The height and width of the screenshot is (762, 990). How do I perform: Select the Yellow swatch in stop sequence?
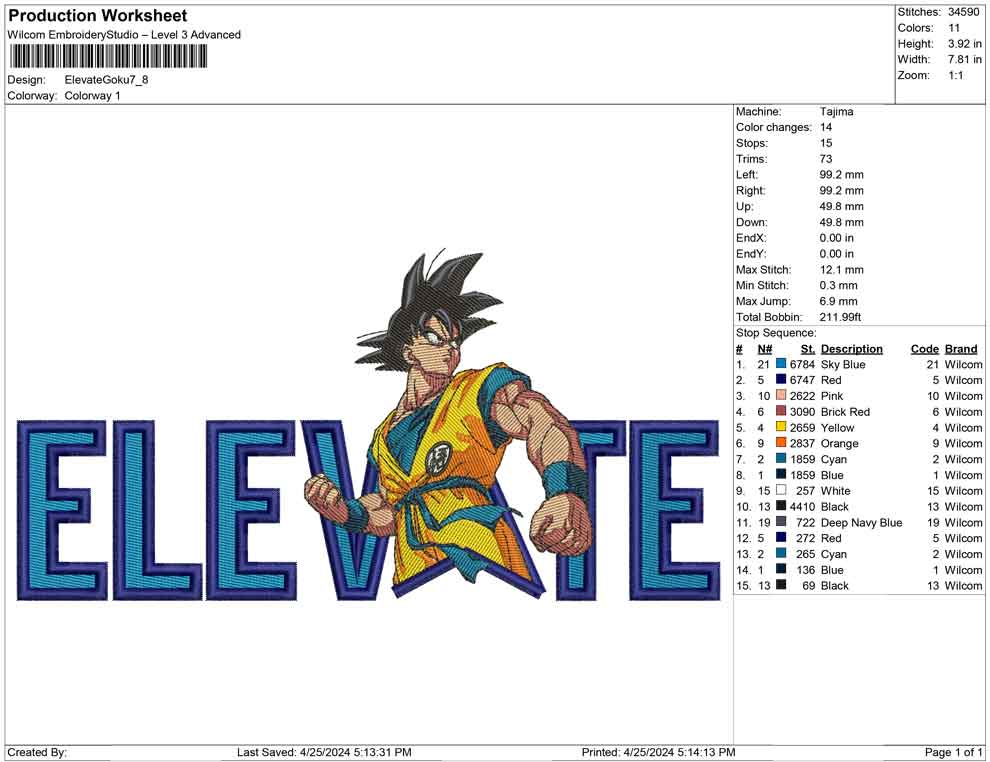tap(780, 427)
